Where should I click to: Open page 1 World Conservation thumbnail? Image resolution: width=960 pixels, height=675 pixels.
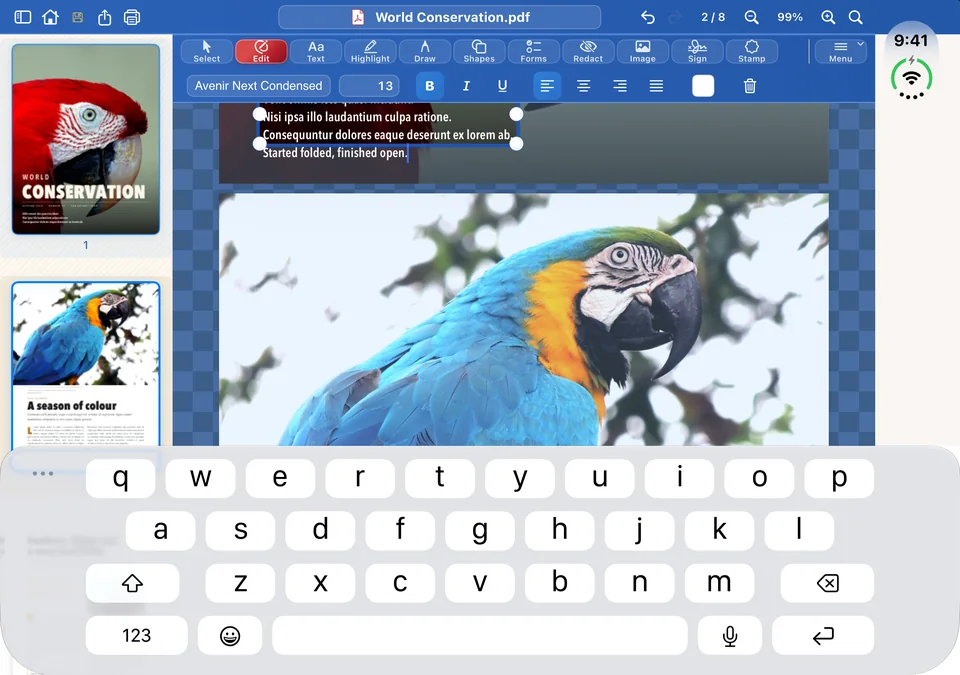pos(86,139)
